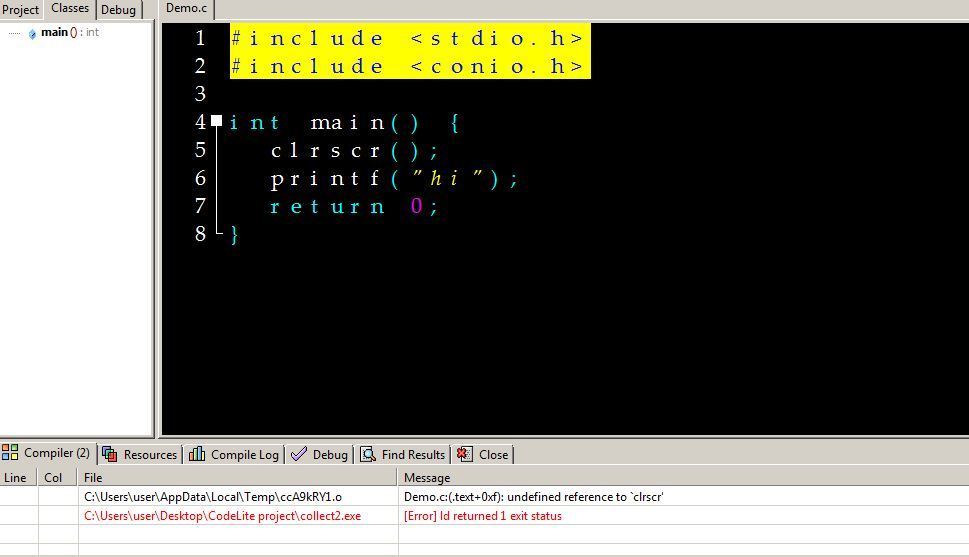Click the File column header

[93, 478]
